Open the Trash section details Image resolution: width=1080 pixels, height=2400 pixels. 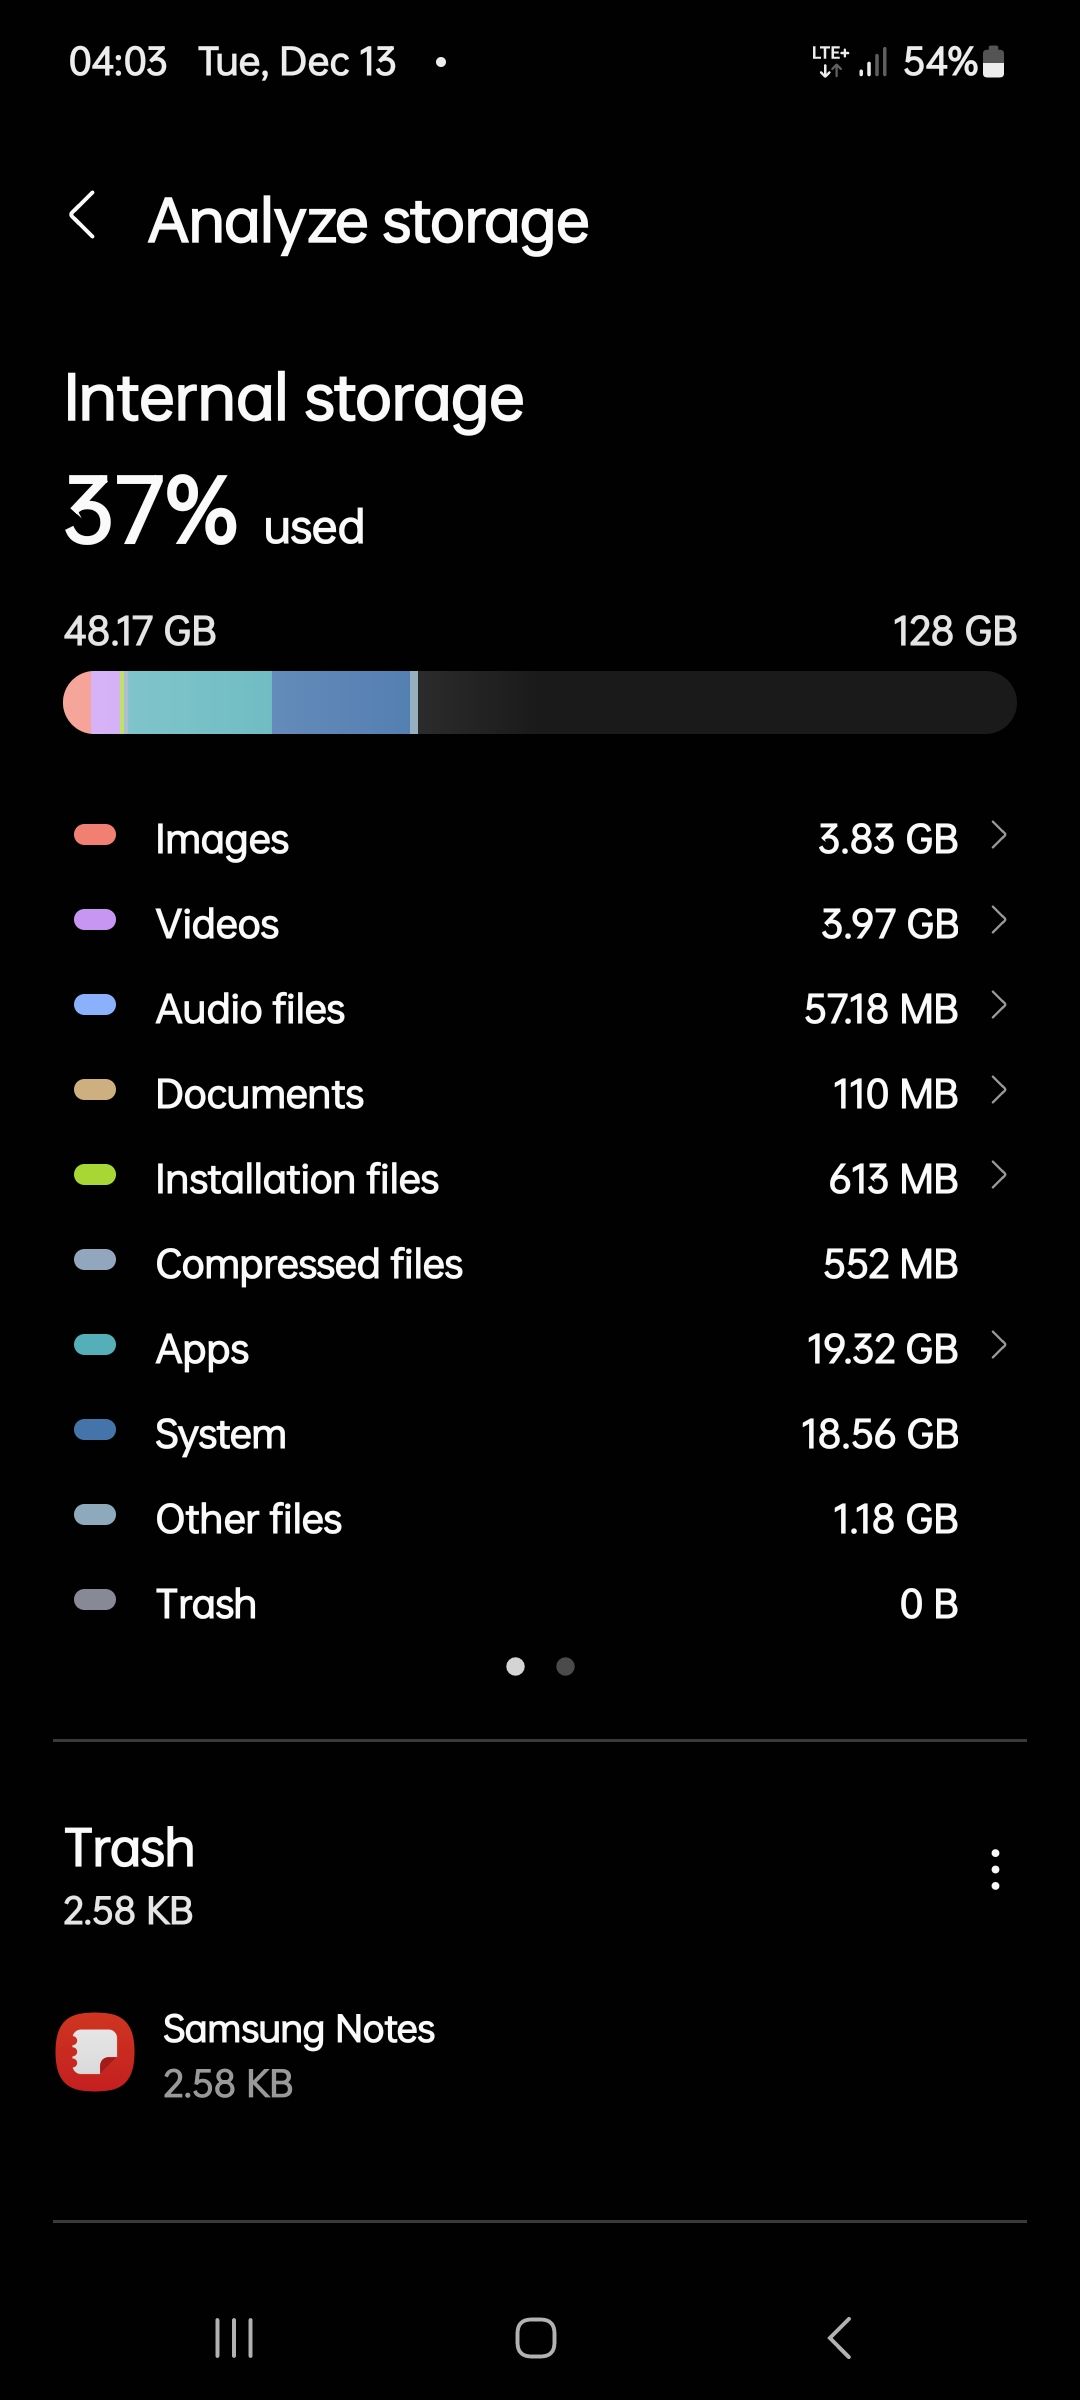click(128, 1848)
